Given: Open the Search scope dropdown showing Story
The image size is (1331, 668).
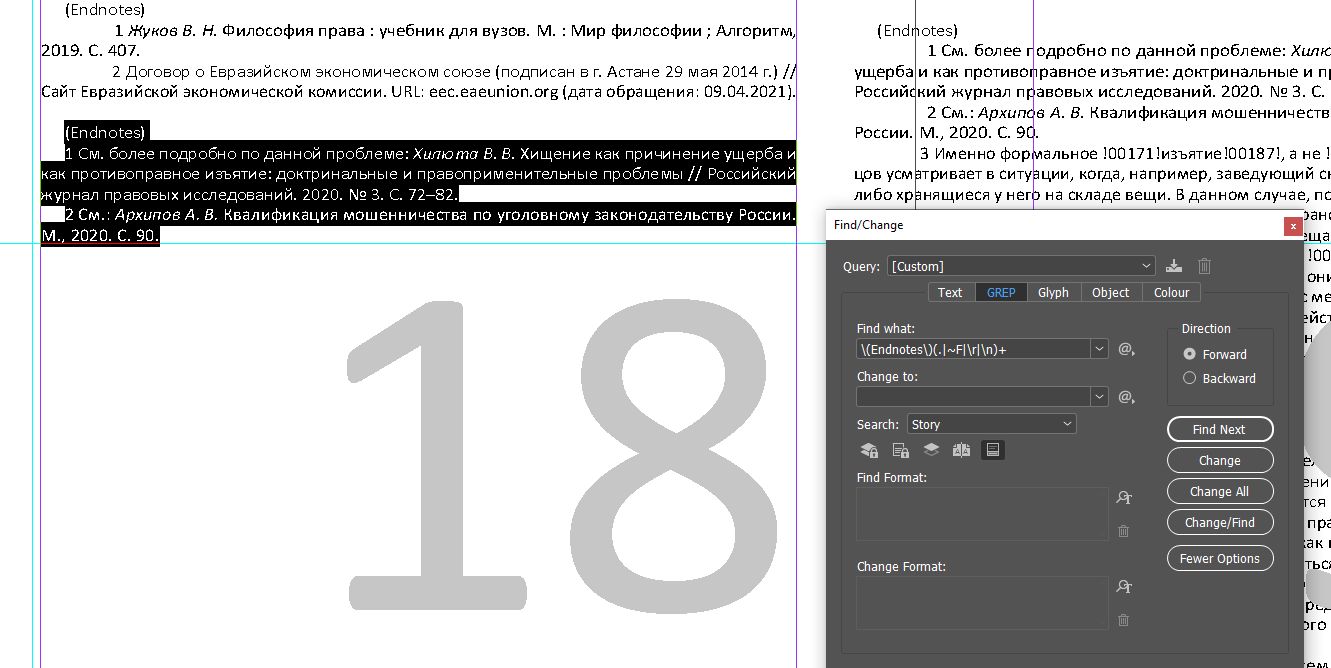Looking at the screenshot, I should click(x=992, y=424).
